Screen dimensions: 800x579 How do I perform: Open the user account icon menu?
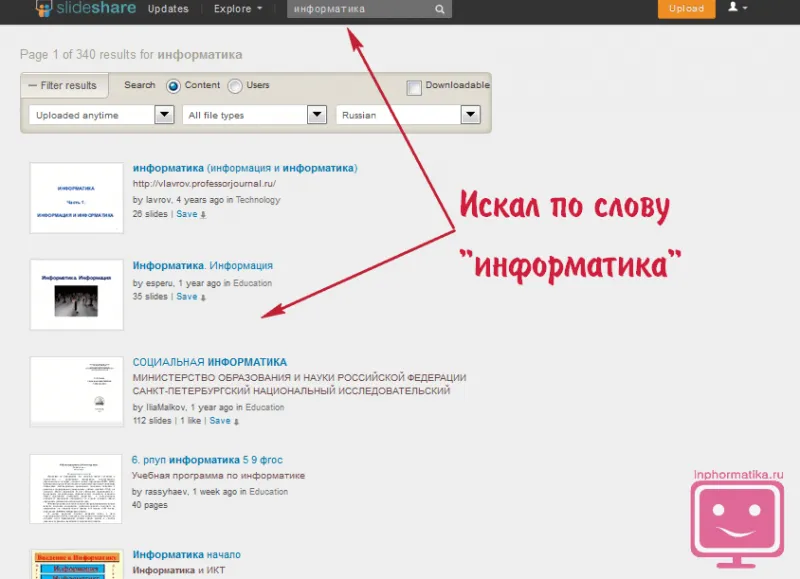(737, 7)
